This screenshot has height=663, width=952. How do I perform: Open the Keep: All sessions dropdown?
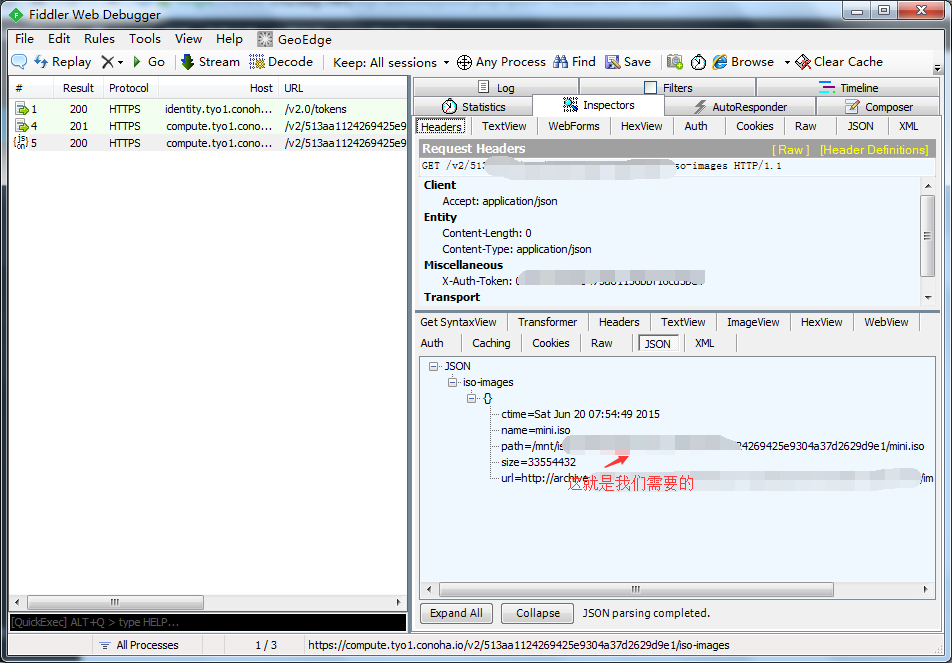[x=391, y=62]
